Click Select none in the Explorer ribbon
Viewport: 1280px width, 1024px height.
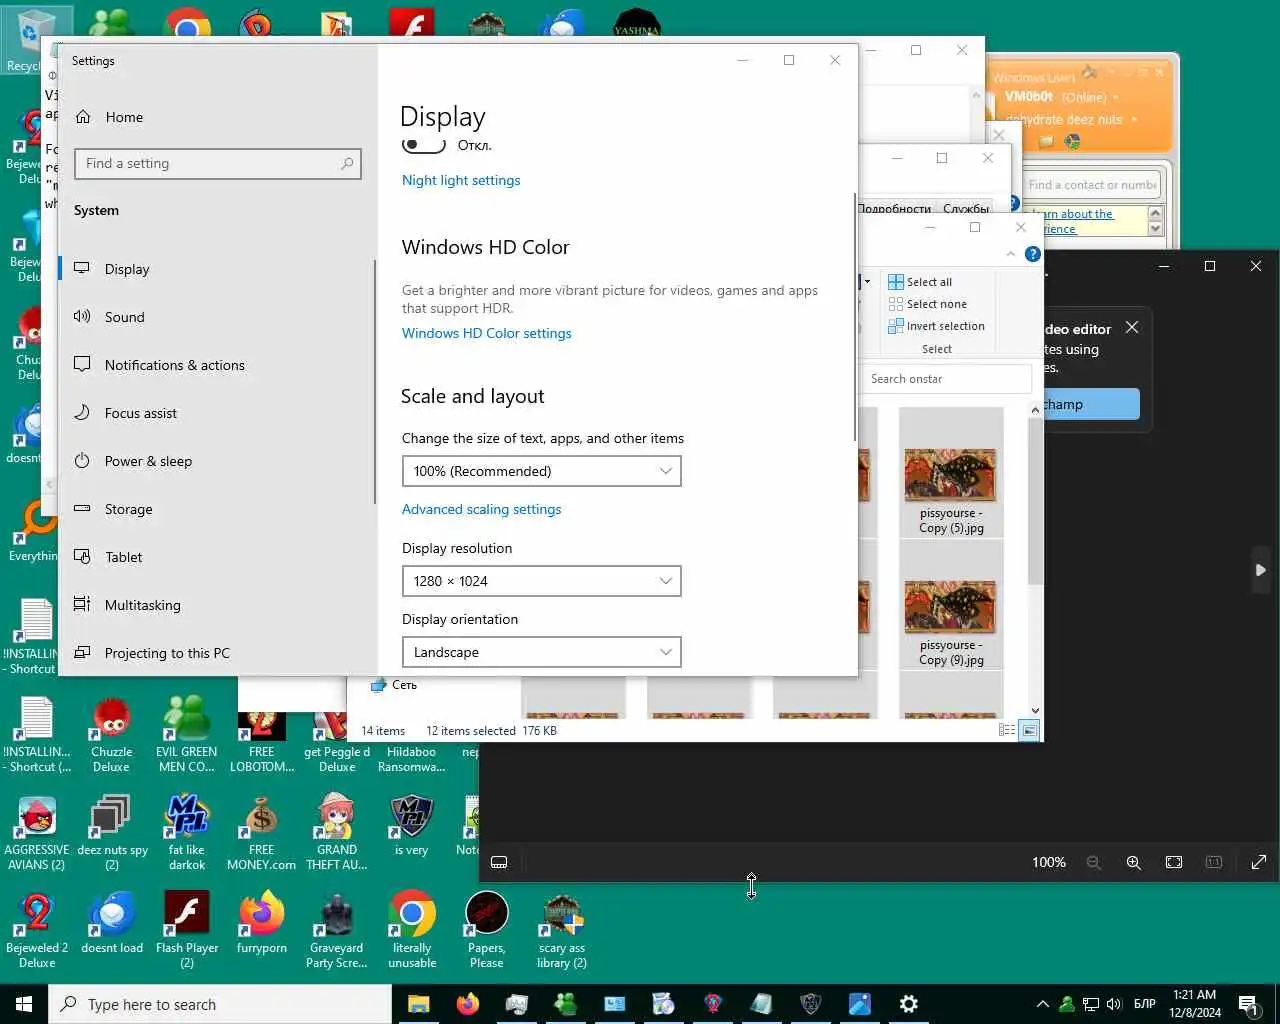927,304
